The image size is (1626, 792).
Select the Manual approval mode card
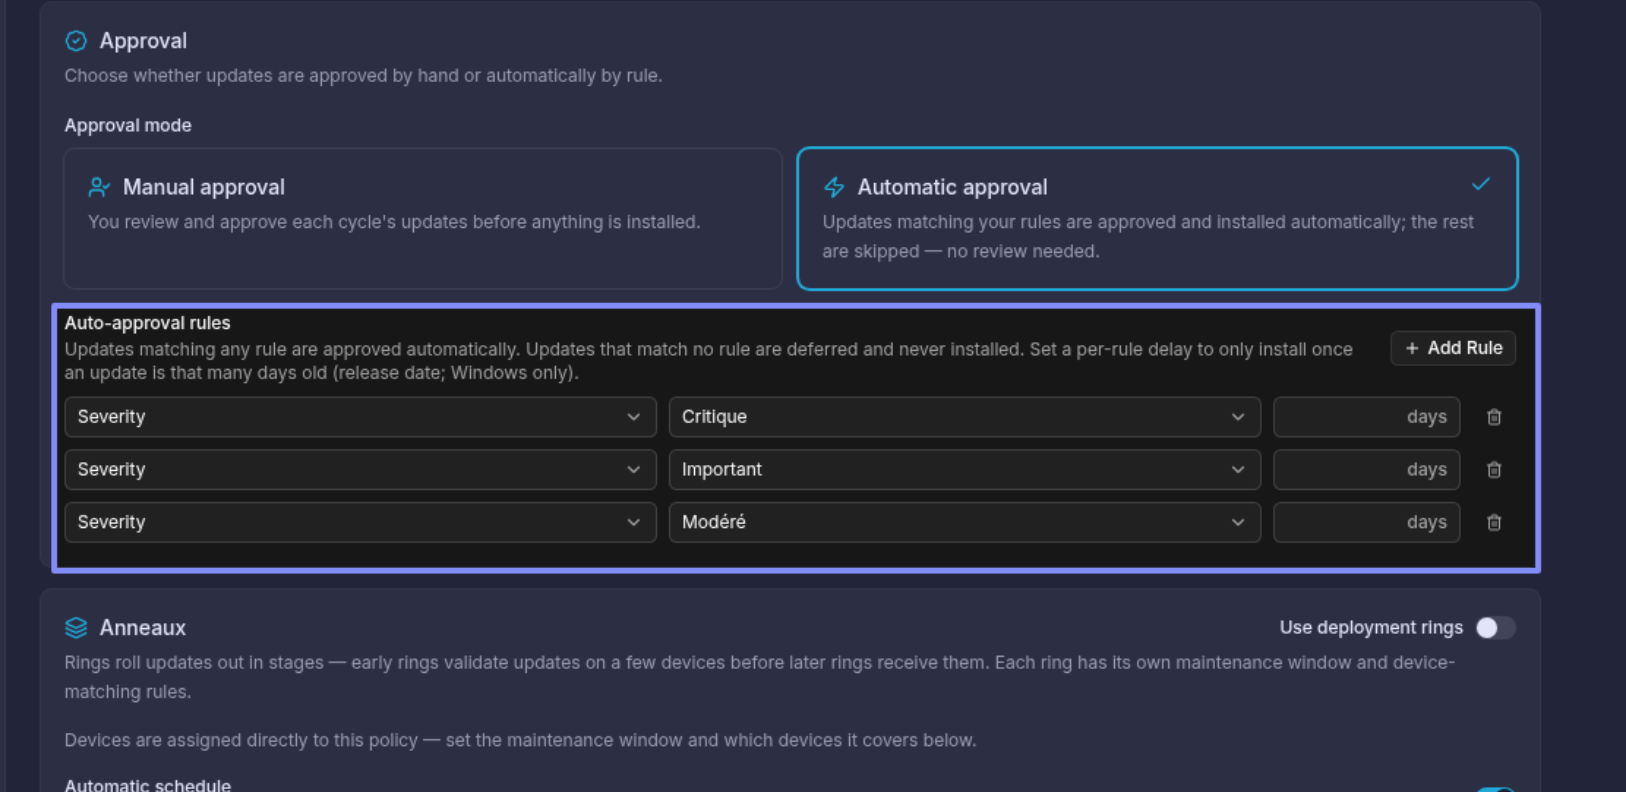pos(423,219)
